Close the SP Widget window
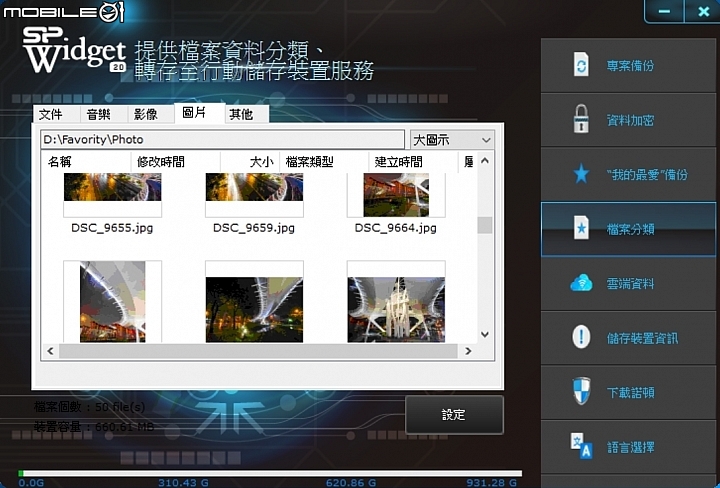The width and height of the screenshot is (720, 488). [703, 11]
